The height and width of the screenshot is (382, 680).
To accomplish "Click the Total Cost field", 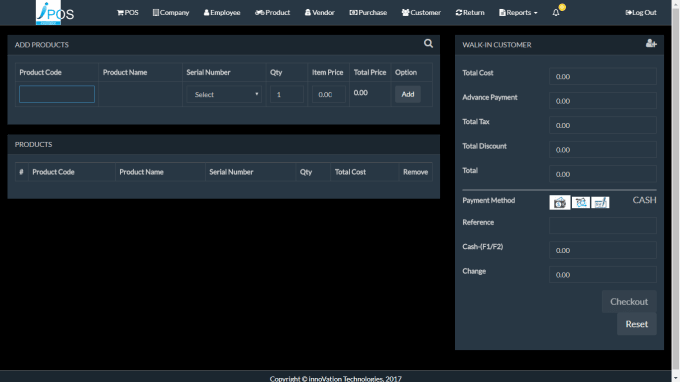I will [x=603, y=76].
